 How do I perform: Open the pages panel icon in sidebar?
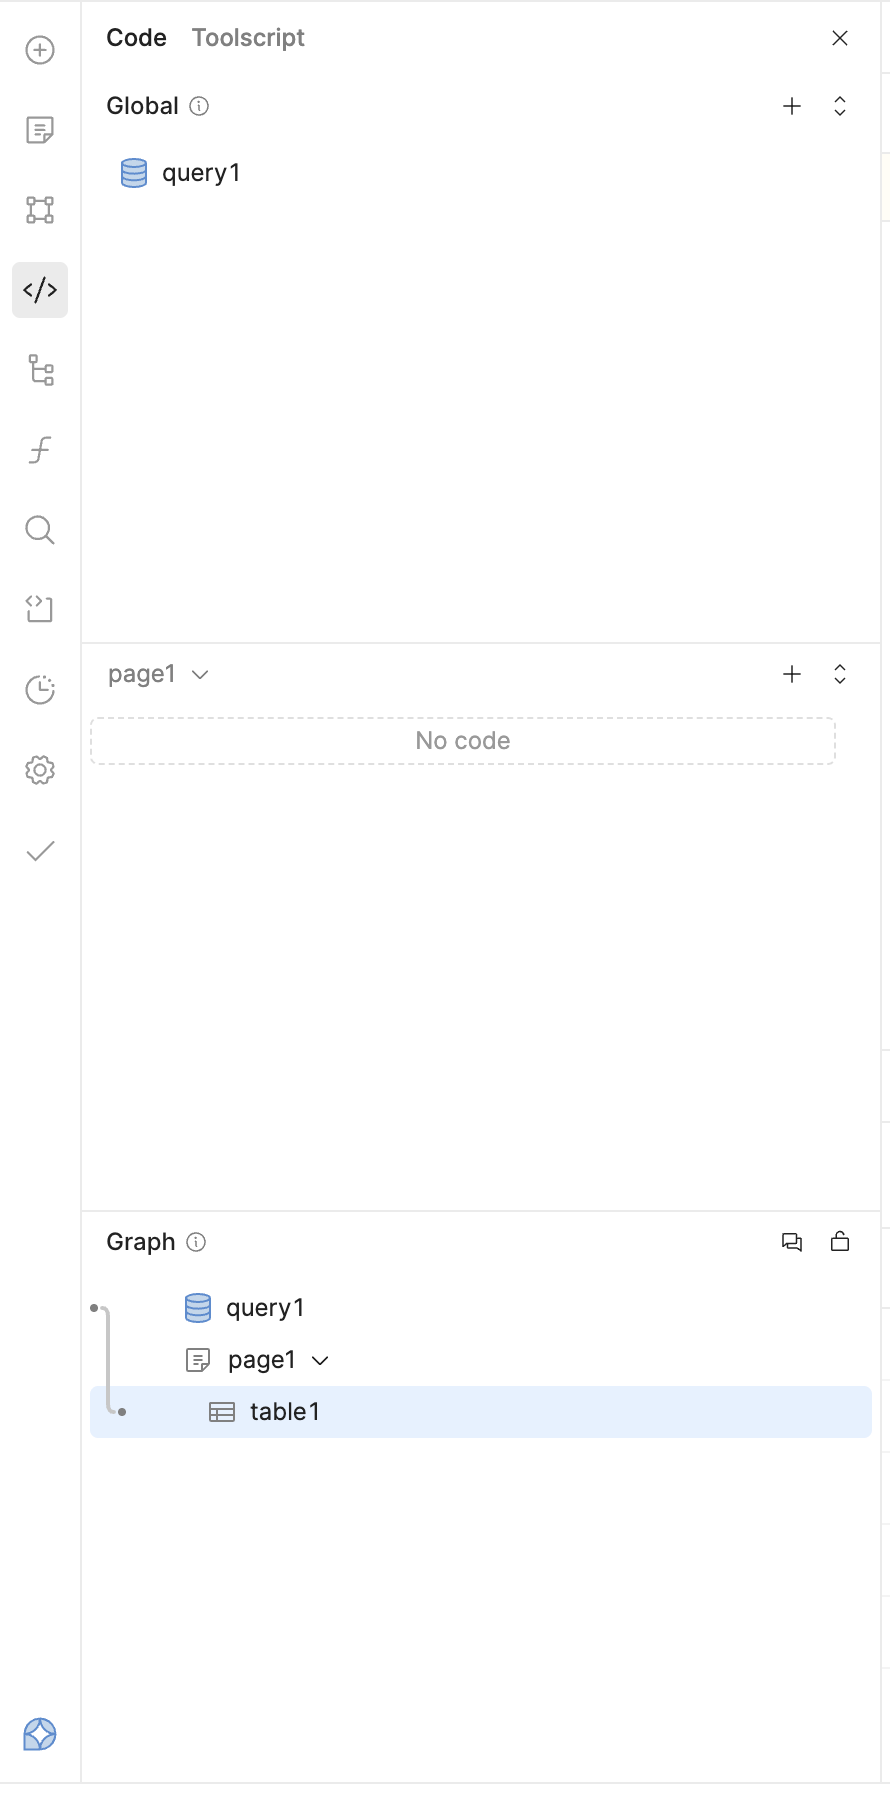[x=40, y=130]
